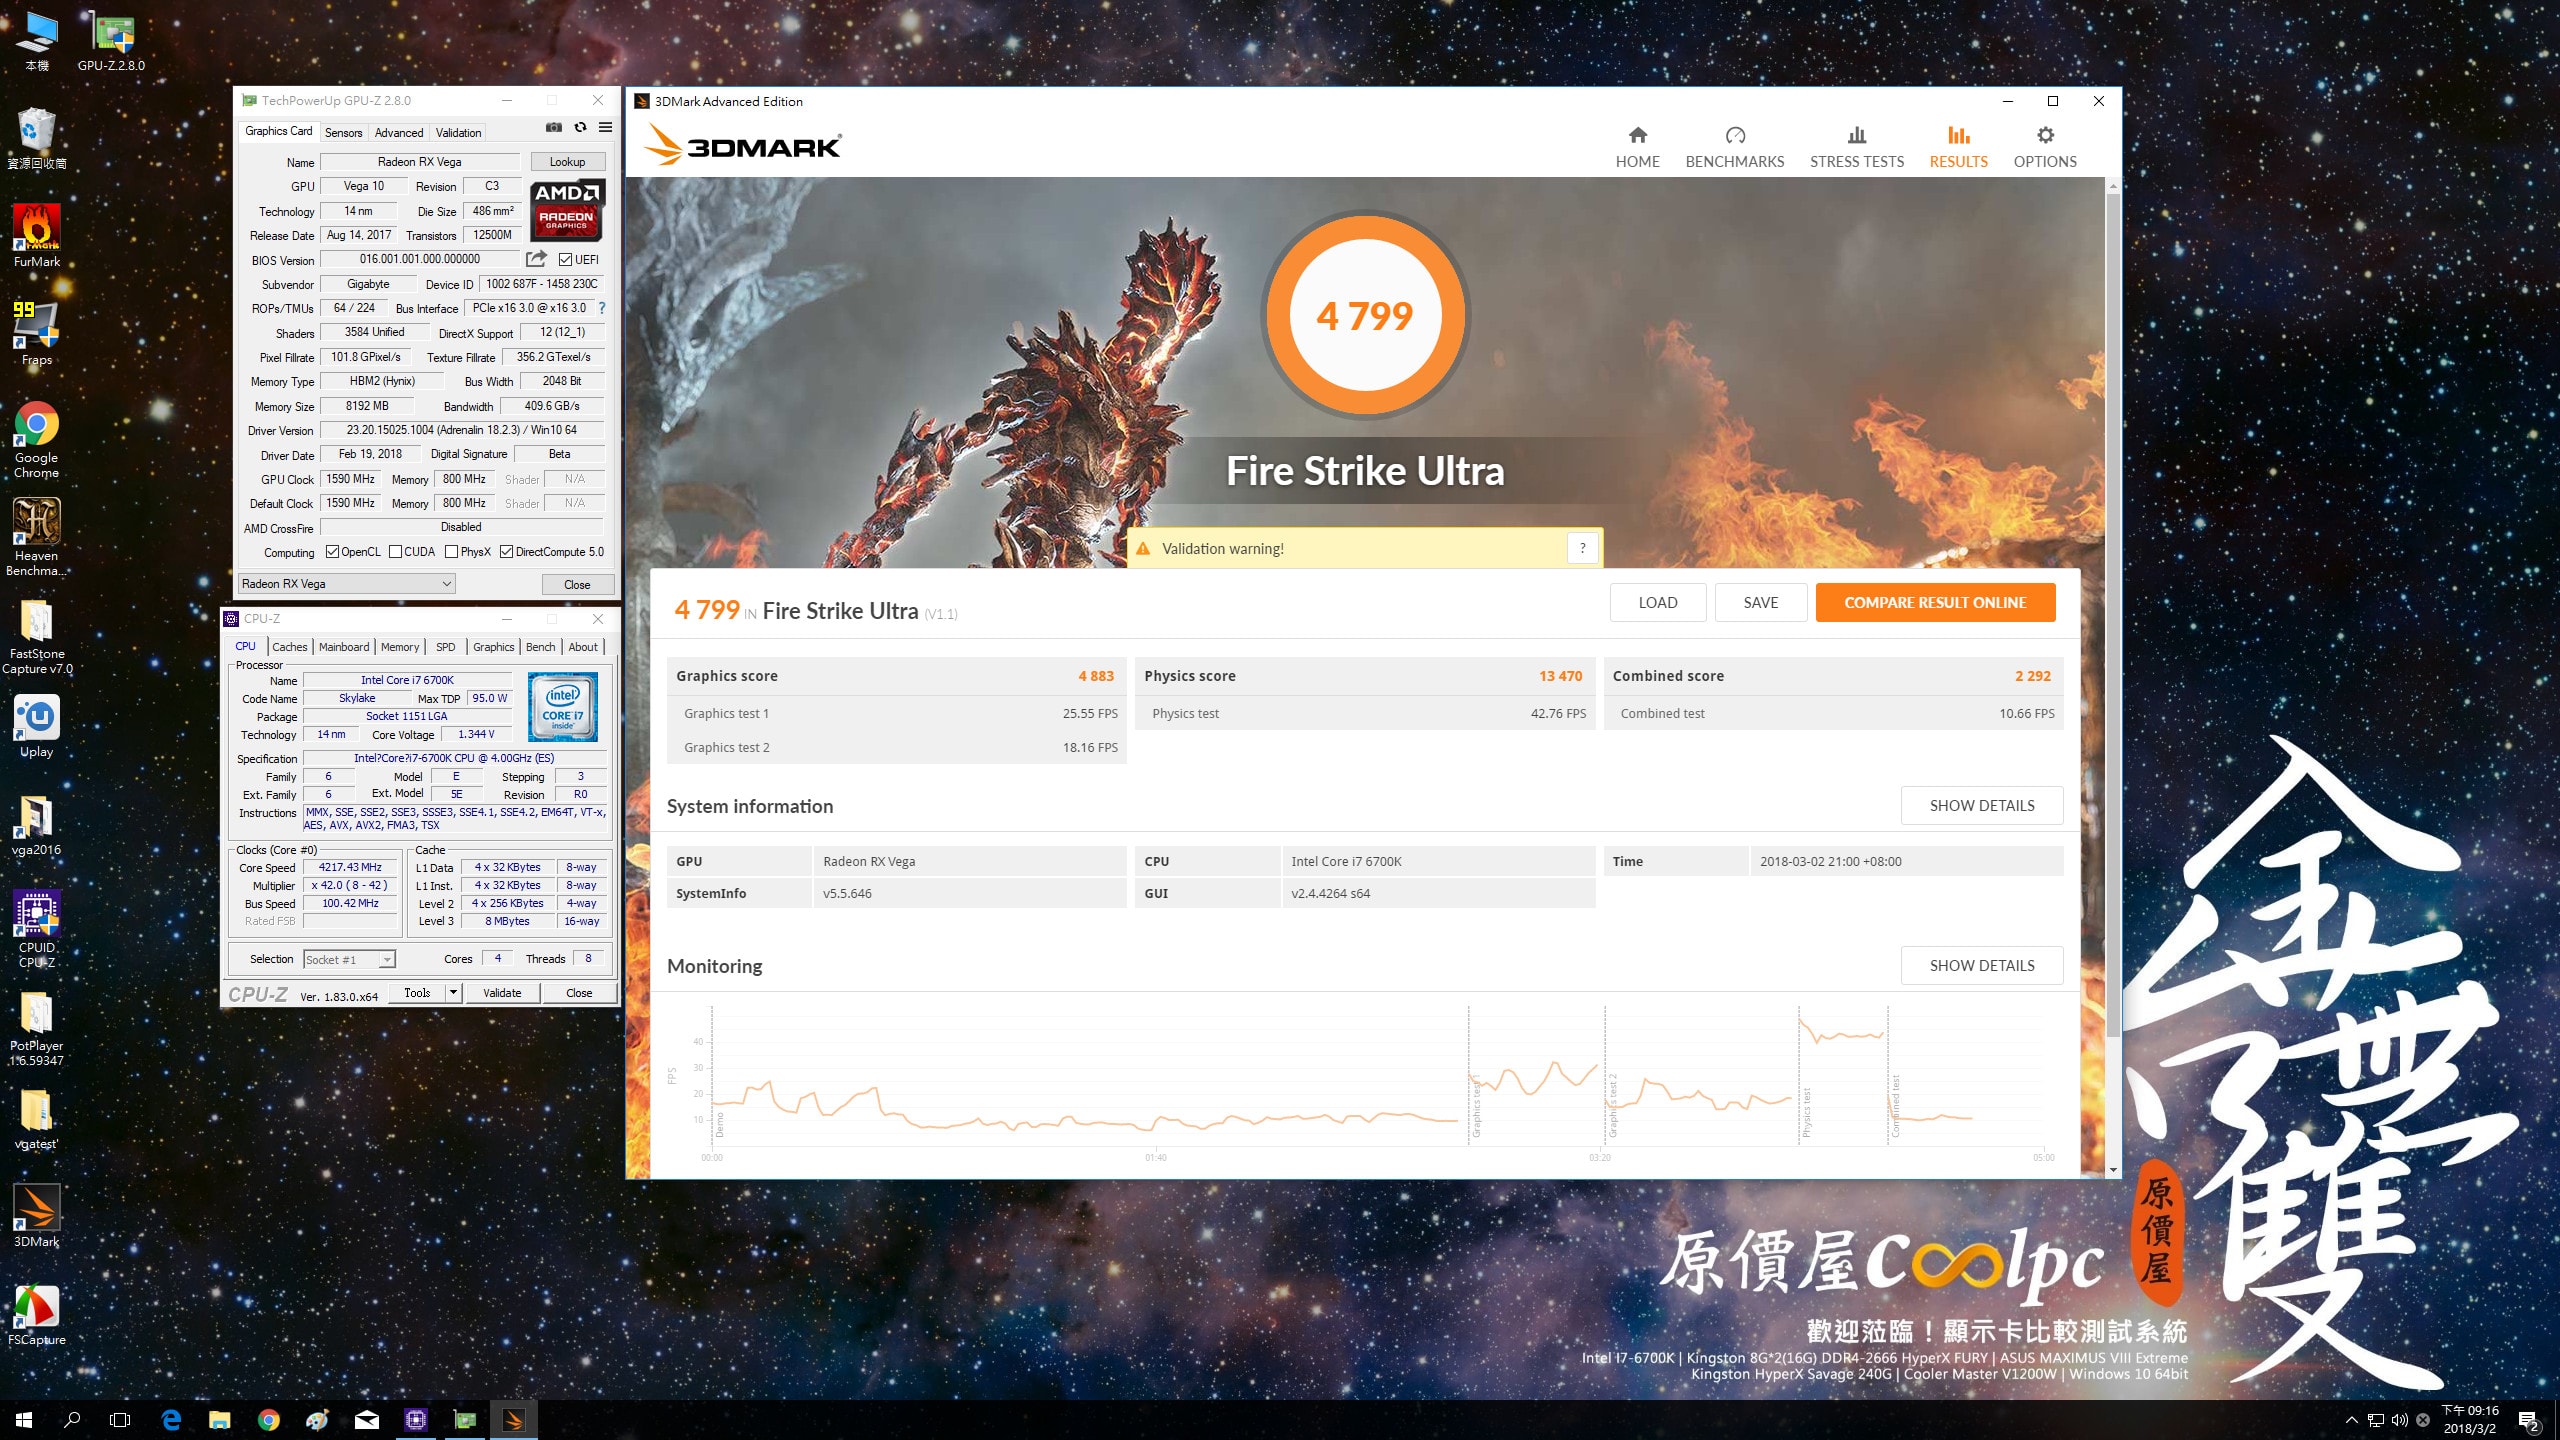Switch to CPU-Z Caches tab
The image size is (2560, 1440).
[290, 647]
